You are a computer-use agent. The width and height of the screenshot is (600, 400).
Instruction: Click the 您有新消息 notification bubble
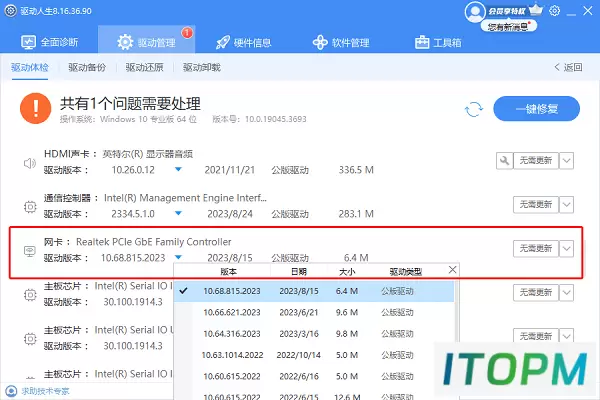pos(509,26)
